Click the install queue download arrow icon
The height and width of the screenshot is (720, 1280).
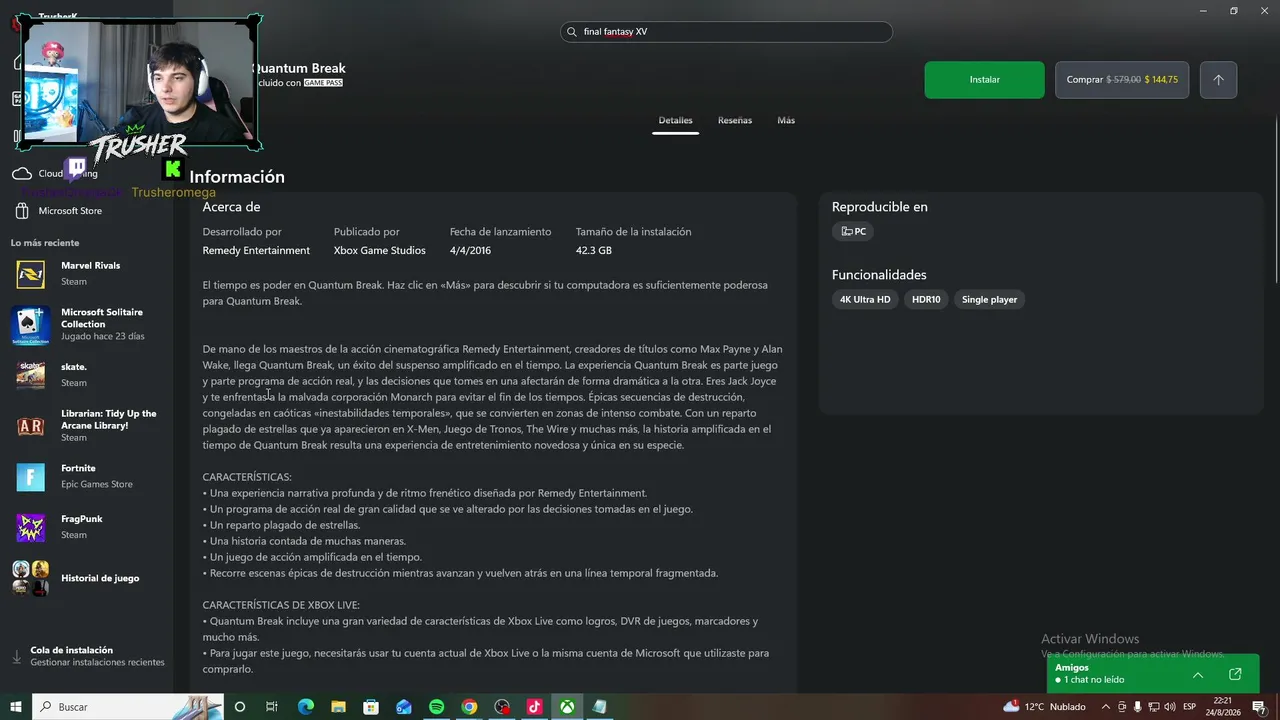pyautogui.click(x=16, y=657)
